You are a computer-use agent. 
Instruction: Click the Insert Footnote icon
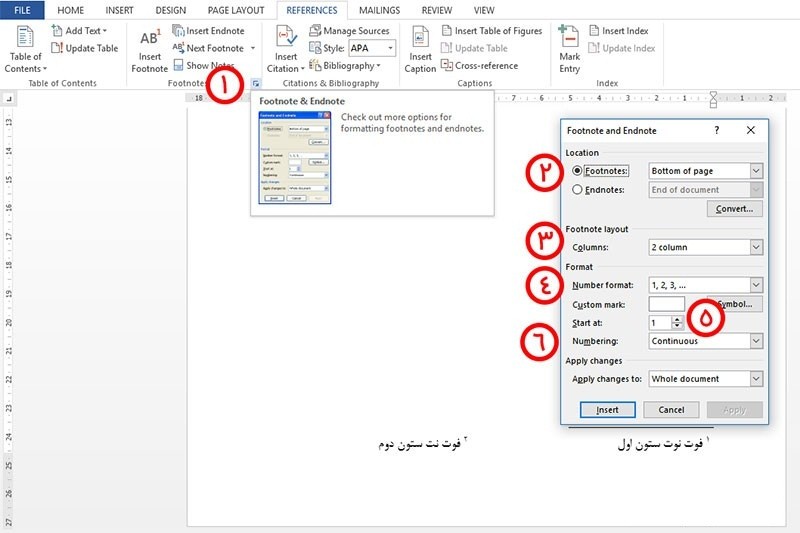point(150,40)
